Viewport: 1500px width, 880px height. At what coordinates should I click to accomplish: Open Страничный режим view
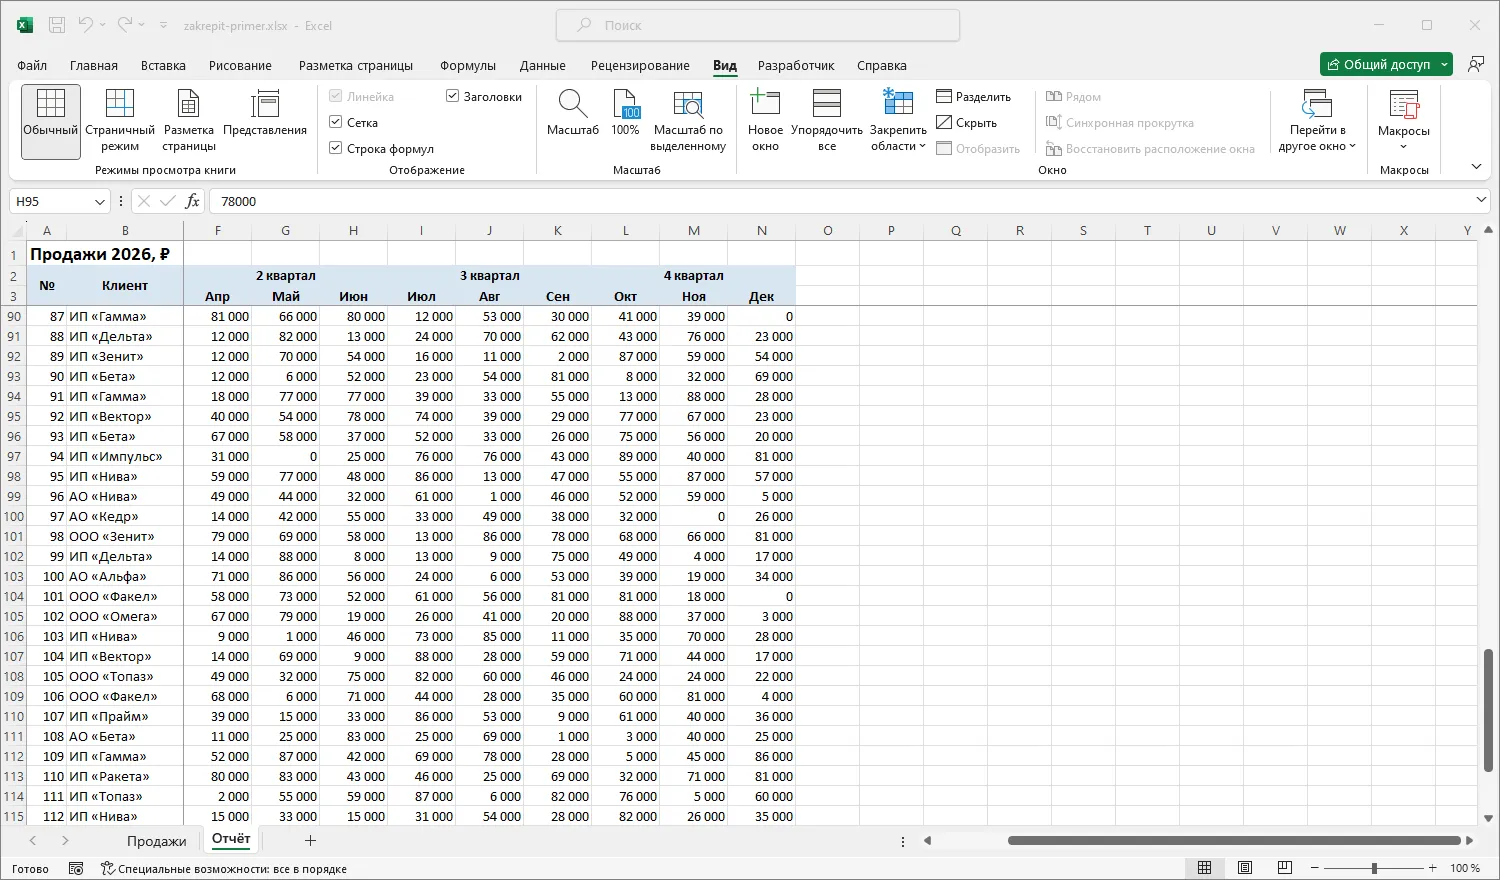(120, 121)
